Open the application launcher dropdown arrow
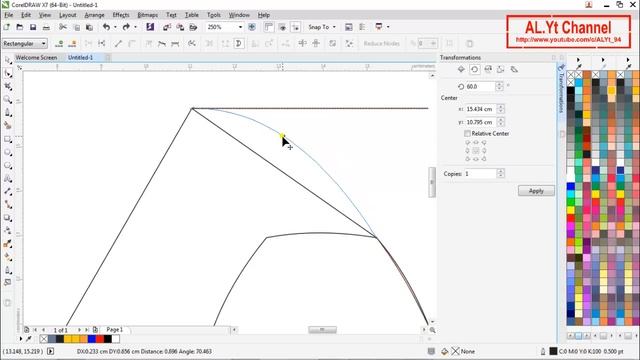 [388, 27]
